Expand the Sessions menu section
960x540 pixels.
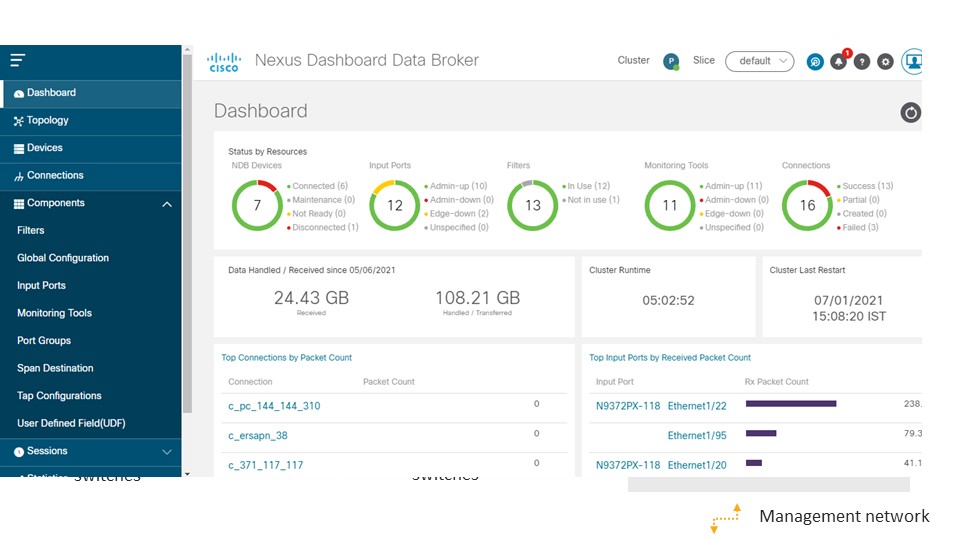point(167,452)
